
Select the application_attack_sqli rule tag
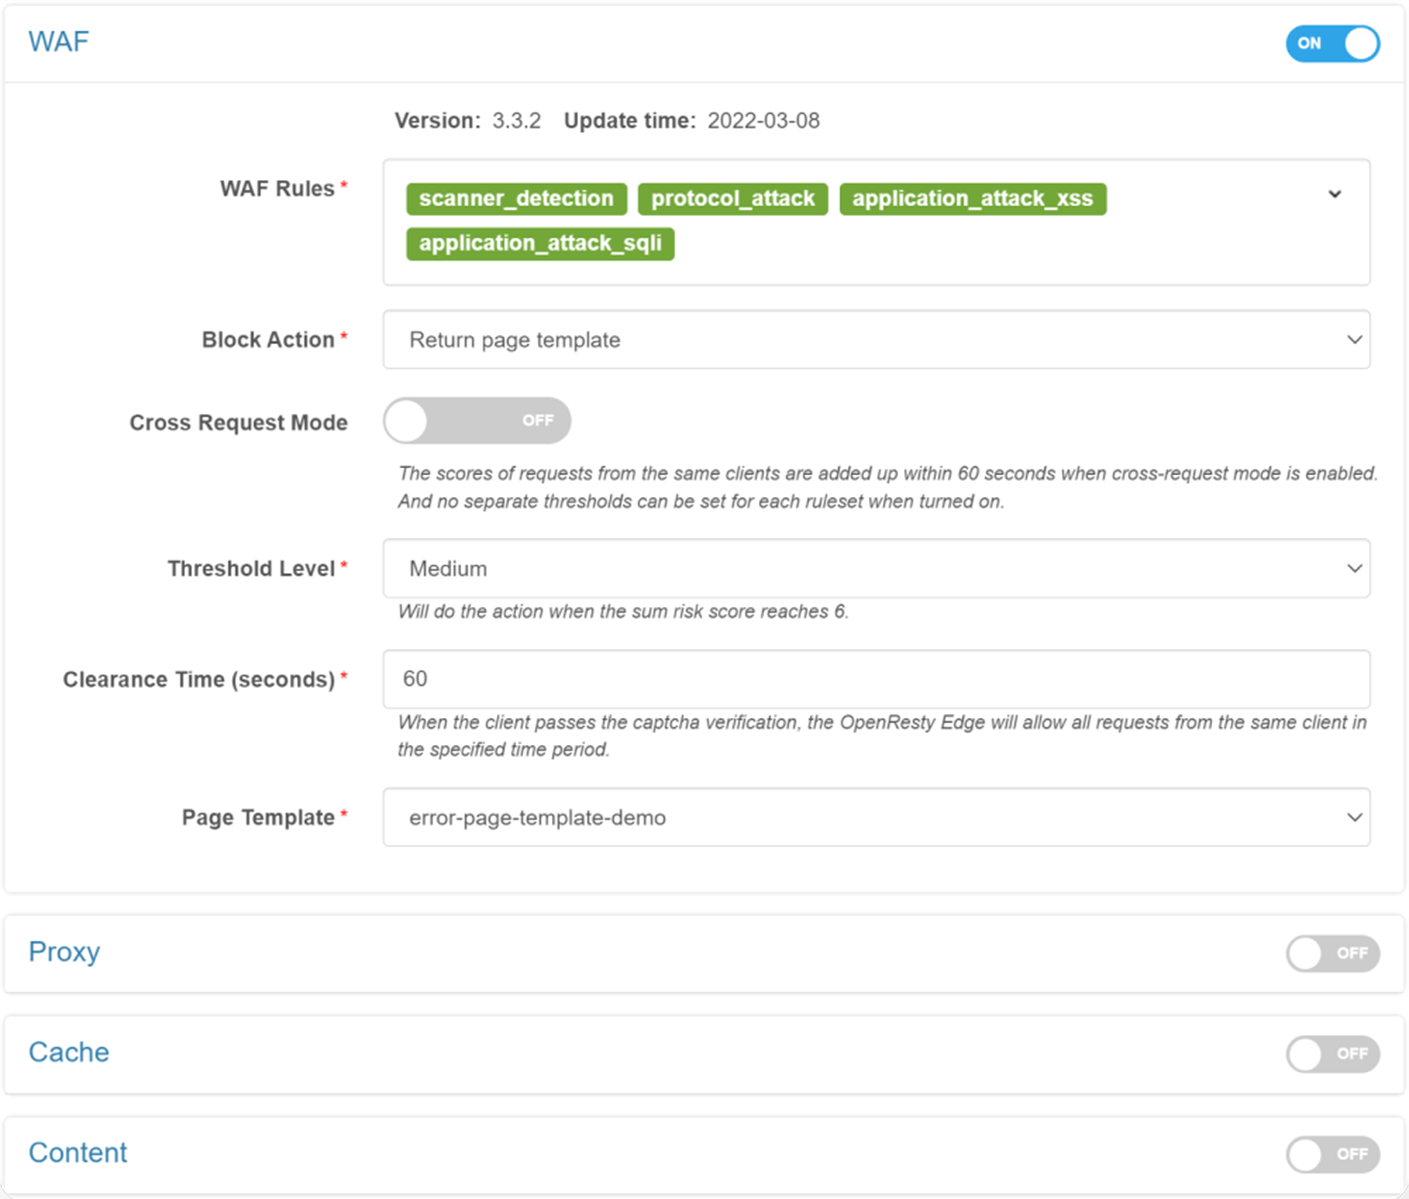click(x=540, y=243)
